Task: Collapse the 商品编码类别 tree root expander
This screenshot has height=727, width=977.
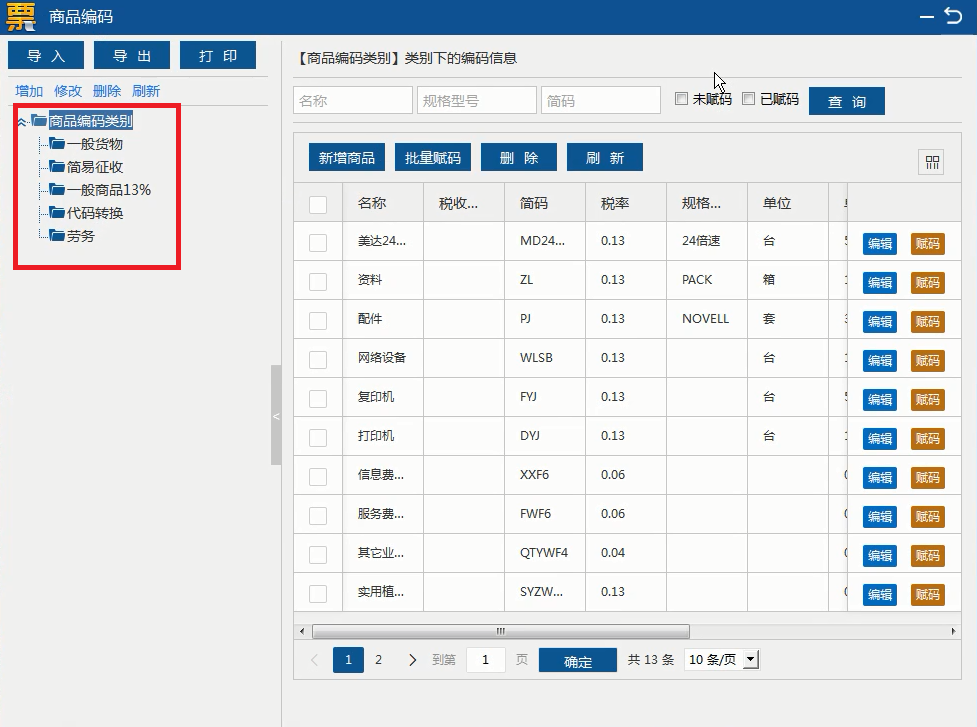Action: [22, 121]
